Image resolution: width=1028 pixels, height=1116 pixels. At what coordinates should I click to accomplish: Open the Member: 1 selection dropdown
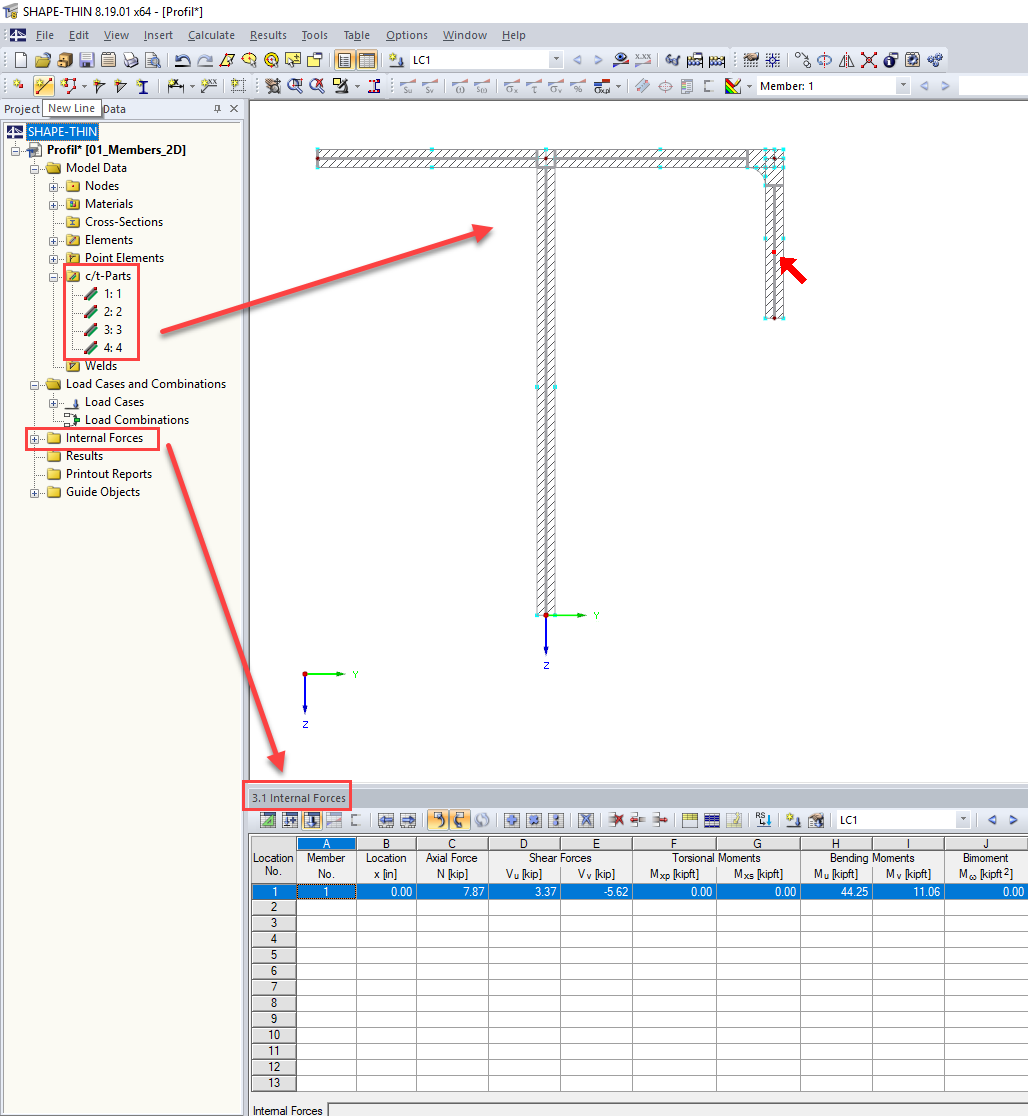click(x=903, y=85)
